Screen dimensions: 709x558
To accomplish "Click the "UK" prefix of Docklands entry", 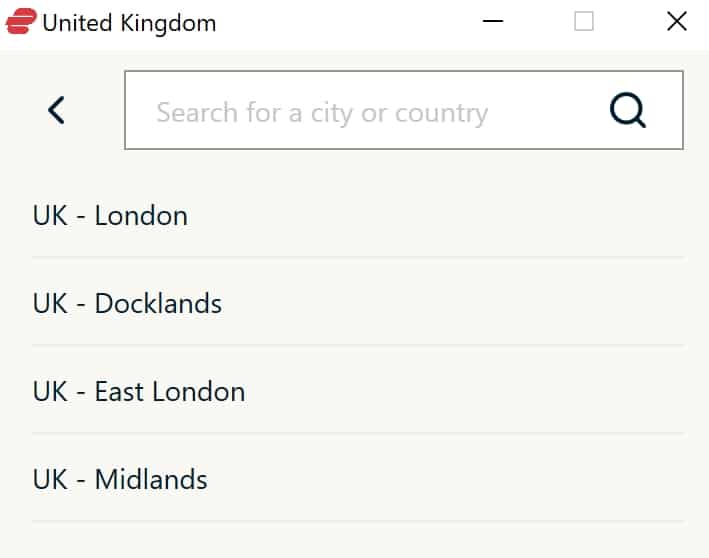I will pos(50,303).
